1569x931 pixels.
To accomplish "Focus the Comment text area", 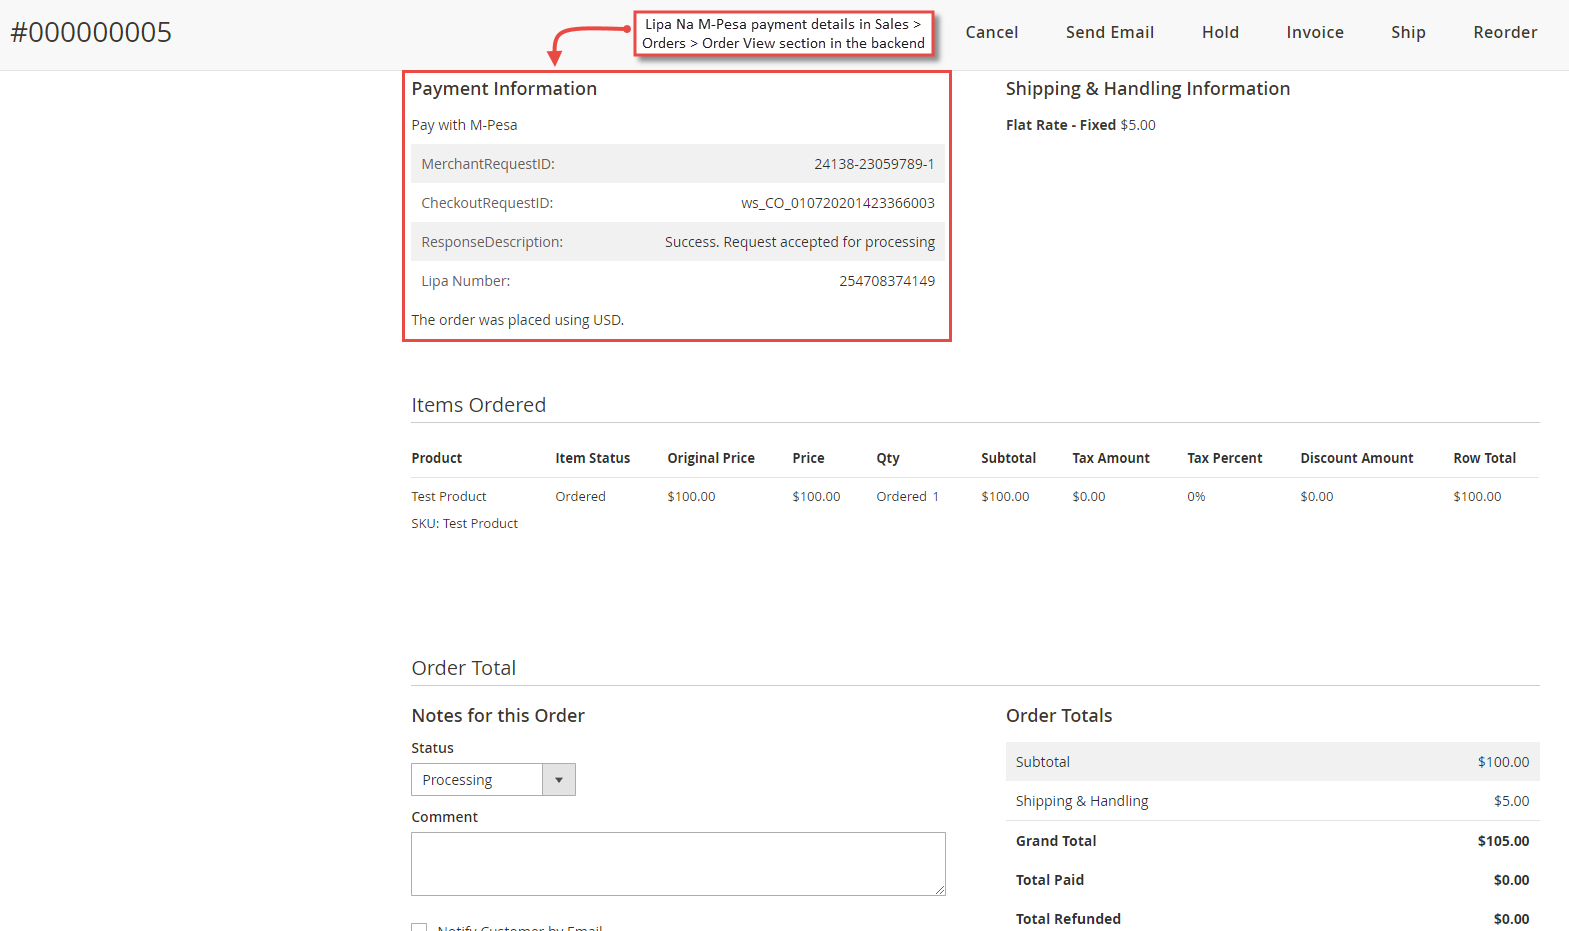I will pyautogui.click(x=678, y=864).
